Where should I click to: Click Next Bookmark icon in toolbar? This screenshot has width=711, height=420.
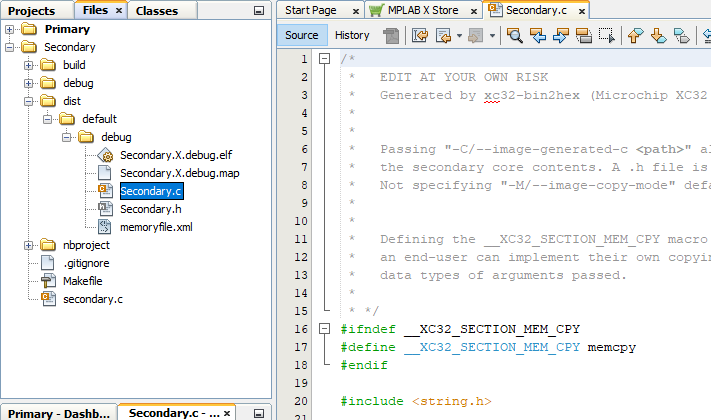pyautogui.click(x=658, y=36)
